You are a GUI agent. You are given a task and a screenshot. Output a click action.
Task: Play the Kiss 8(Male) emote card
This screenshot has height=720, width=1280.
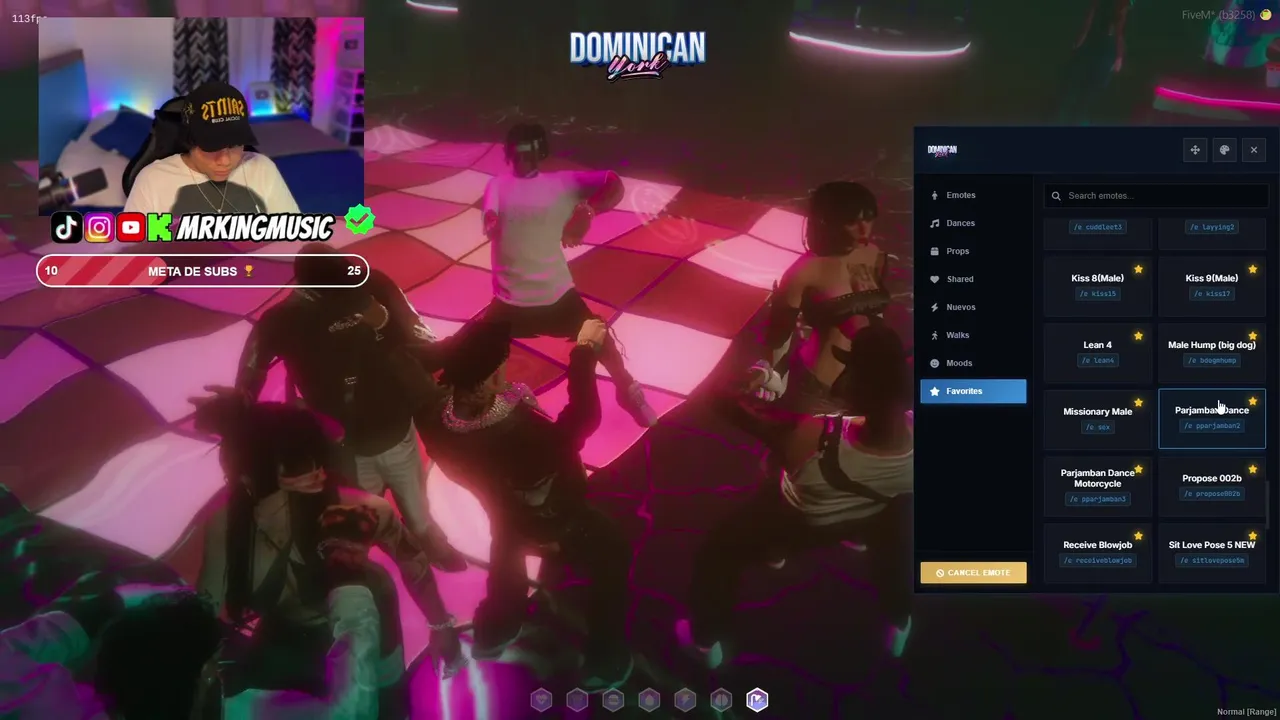click(1097, 285)
